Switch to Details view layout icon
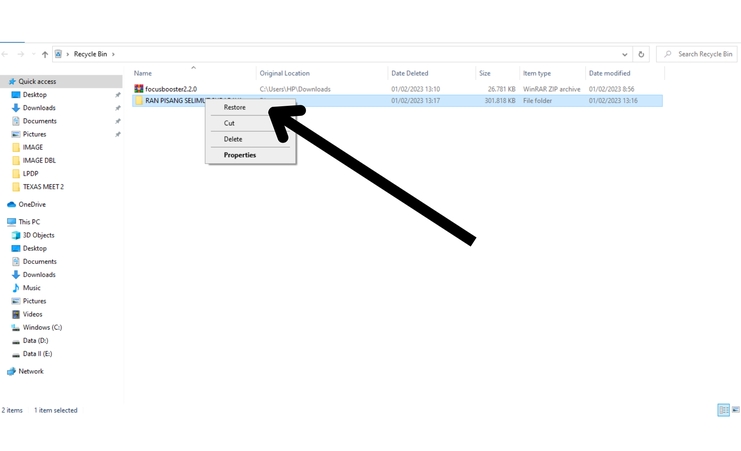Viewport: 741px width, 451px height. tap(723, 410)
